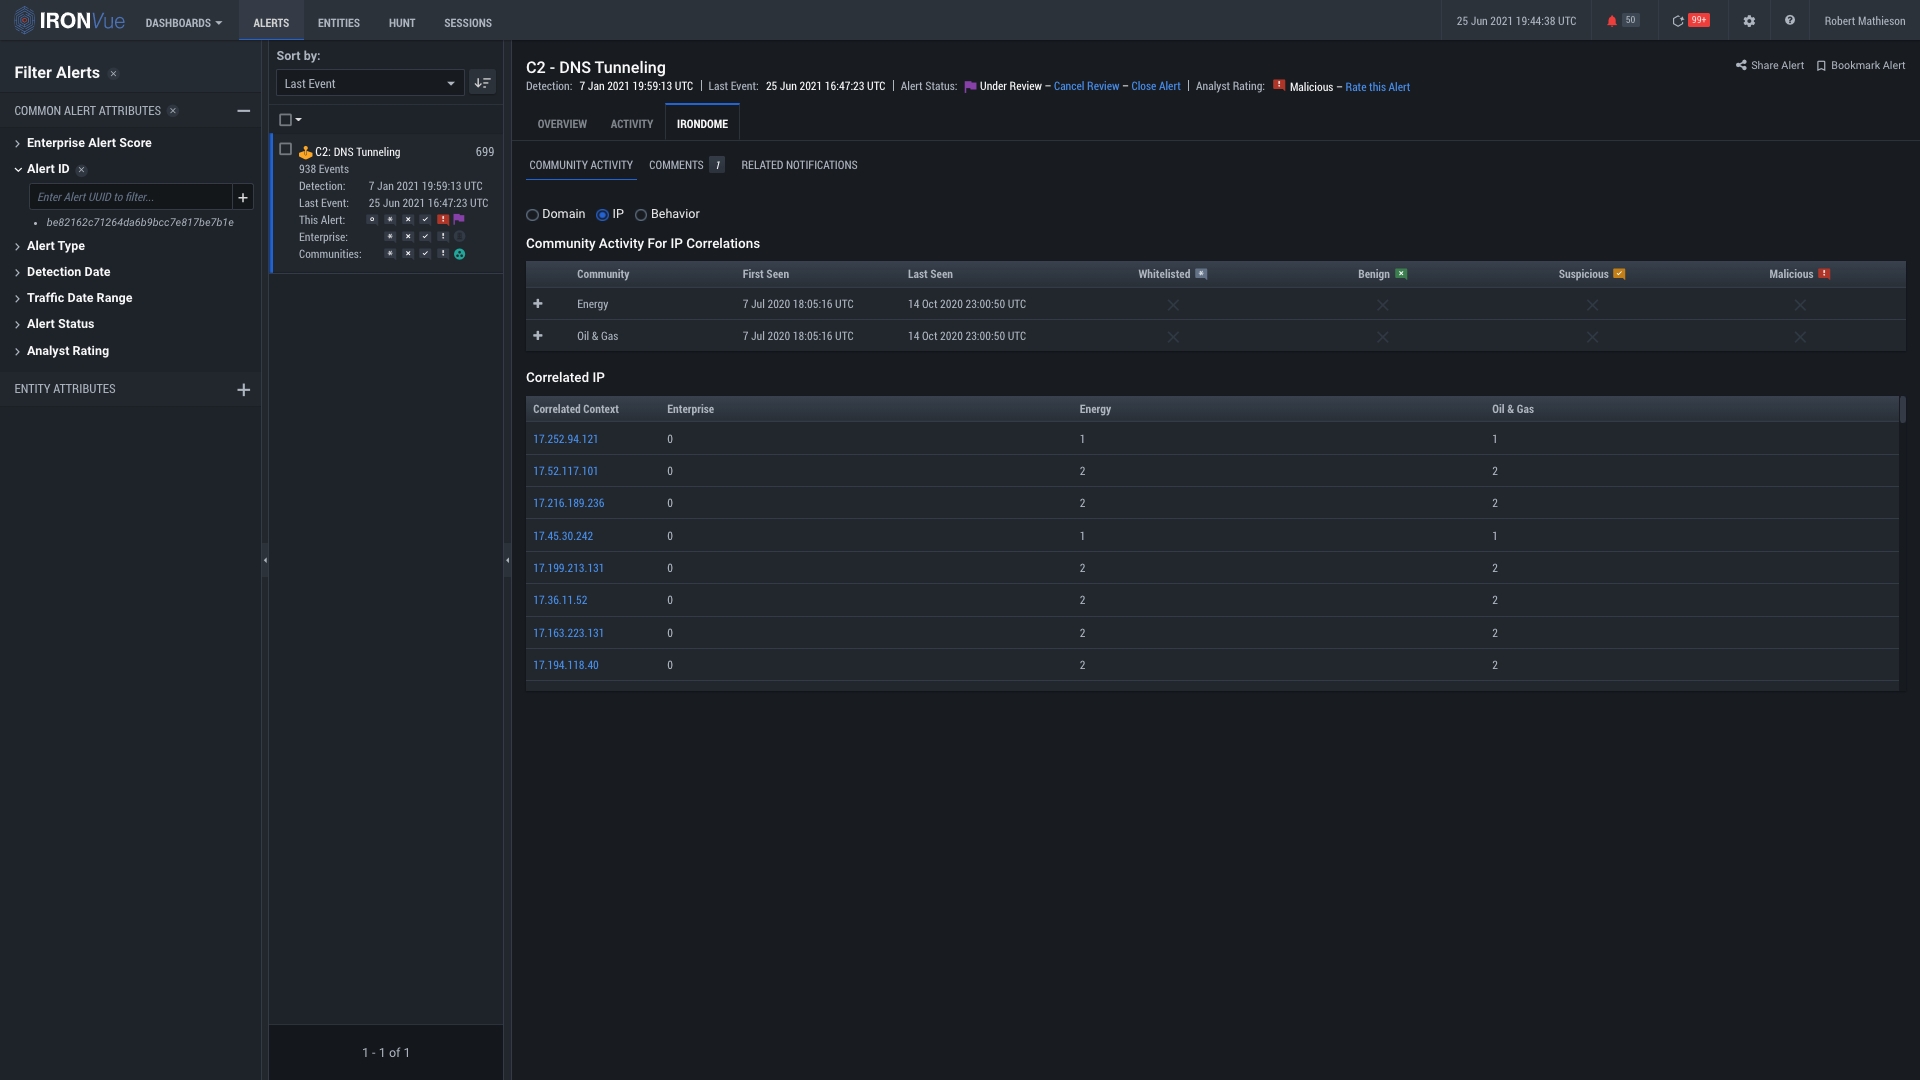Screen dimensions: 1920x1080
Task: Expand the Energy community row
Action: [x=538, y=304]
